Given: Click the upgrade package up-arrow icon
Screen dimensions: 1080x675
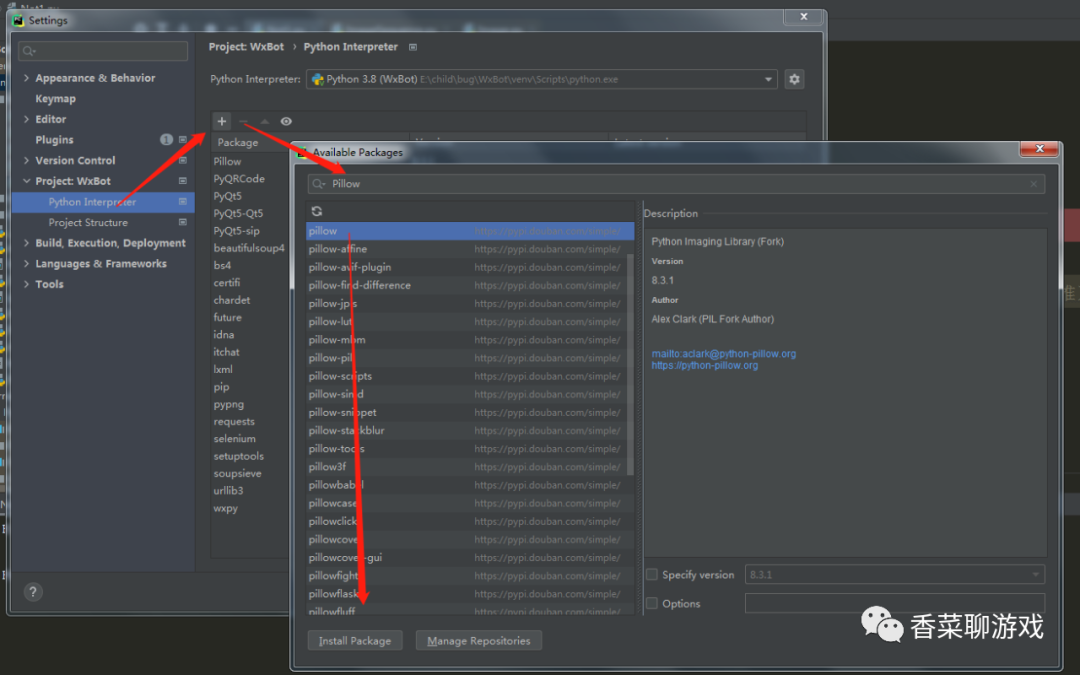Looking at the screenshot, I should pyautogui.click(x=264, y=121).
